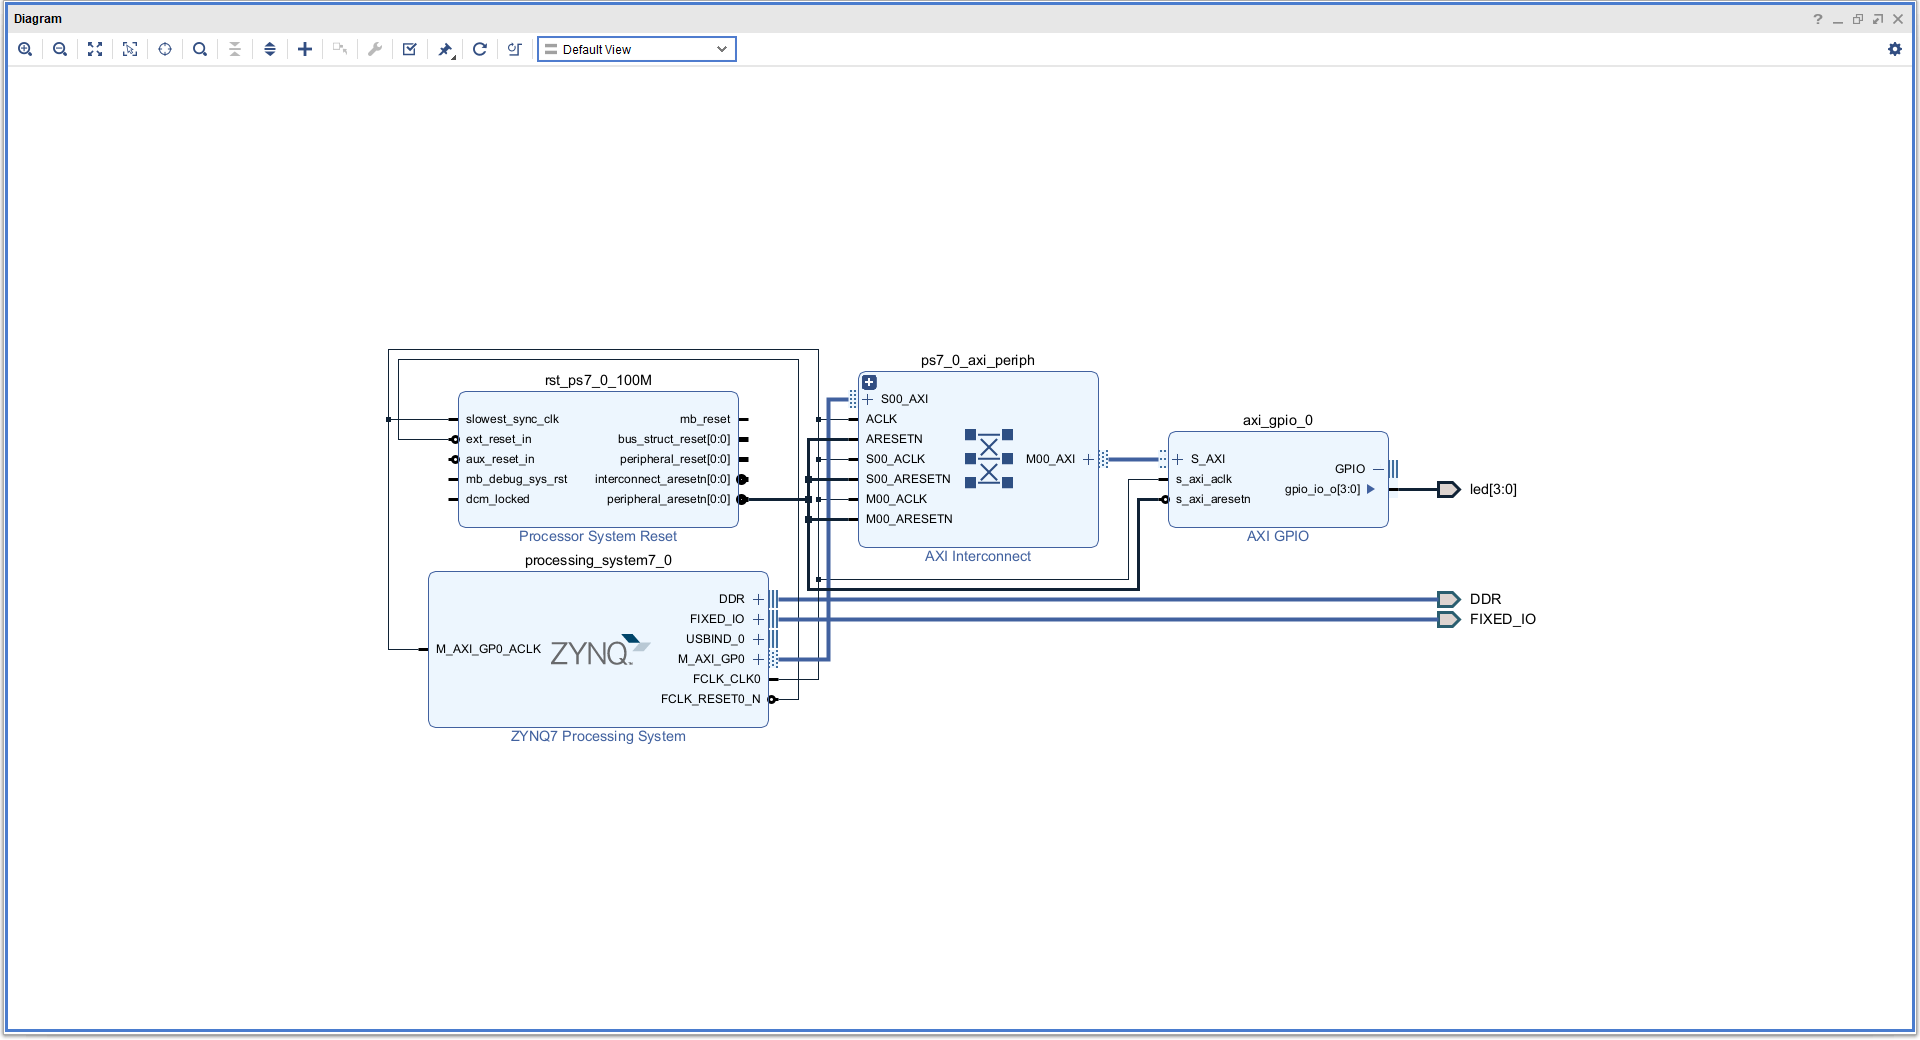Screen dimensions: 1920x1040
Task: Select the Diagram tab header
Action: pyautogui.click(x=37, y=18)
